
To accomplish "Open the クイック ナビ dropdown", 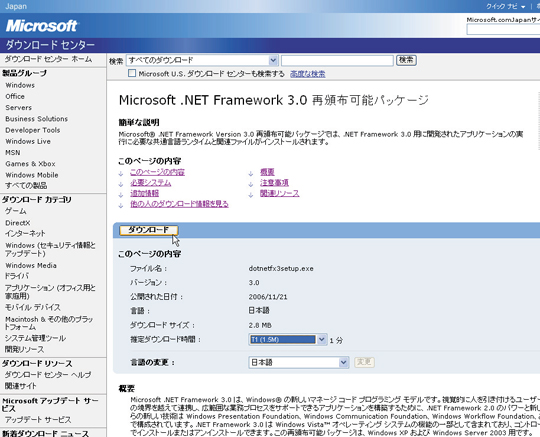I will tap(506, 7).
